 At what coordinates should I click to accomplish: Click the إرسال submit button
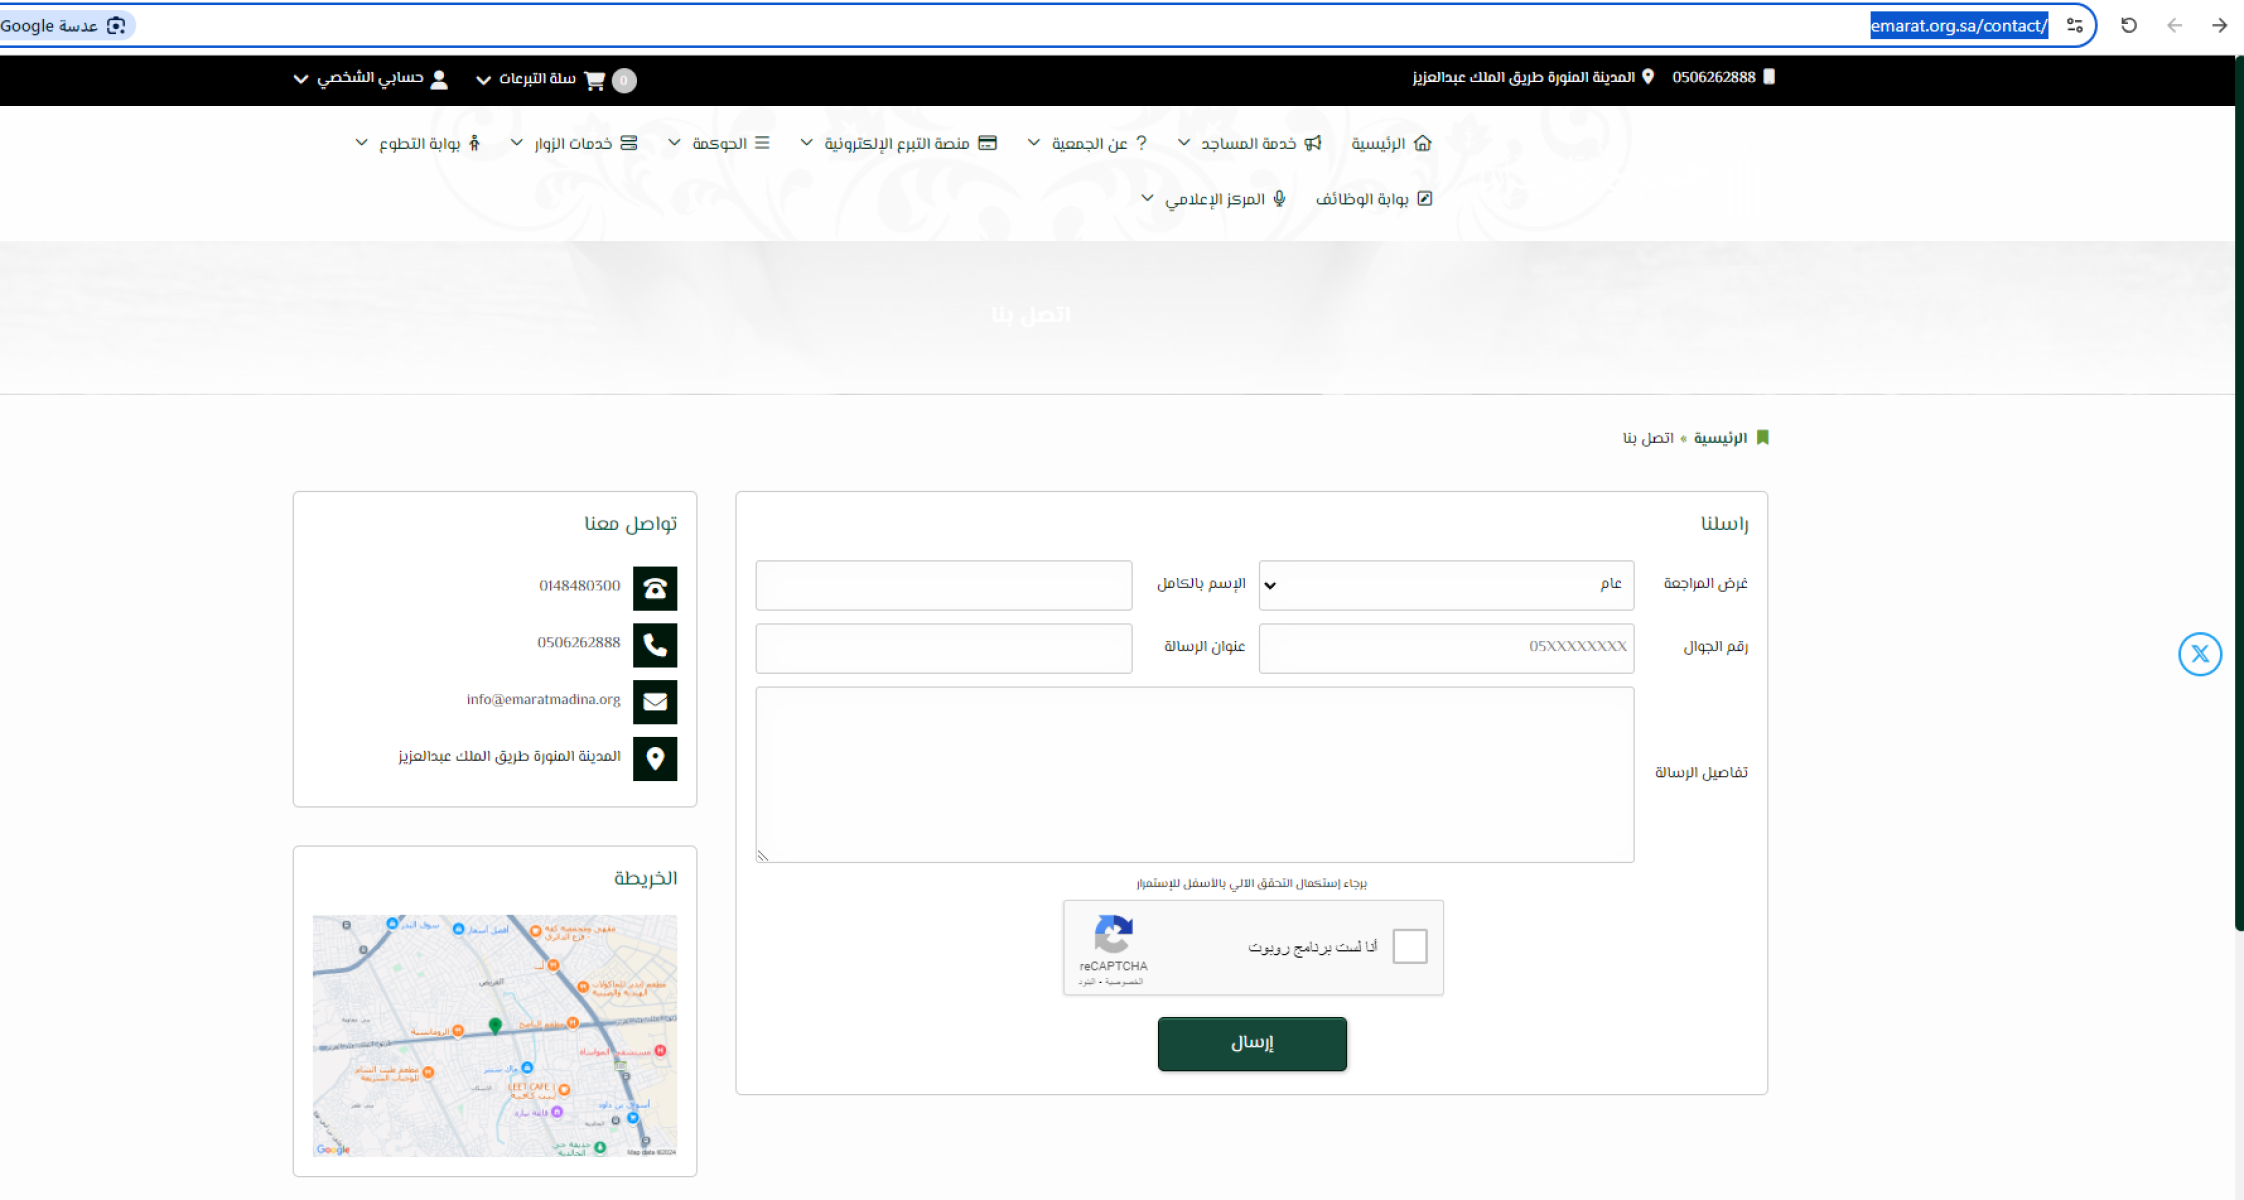point(1251,1043)
